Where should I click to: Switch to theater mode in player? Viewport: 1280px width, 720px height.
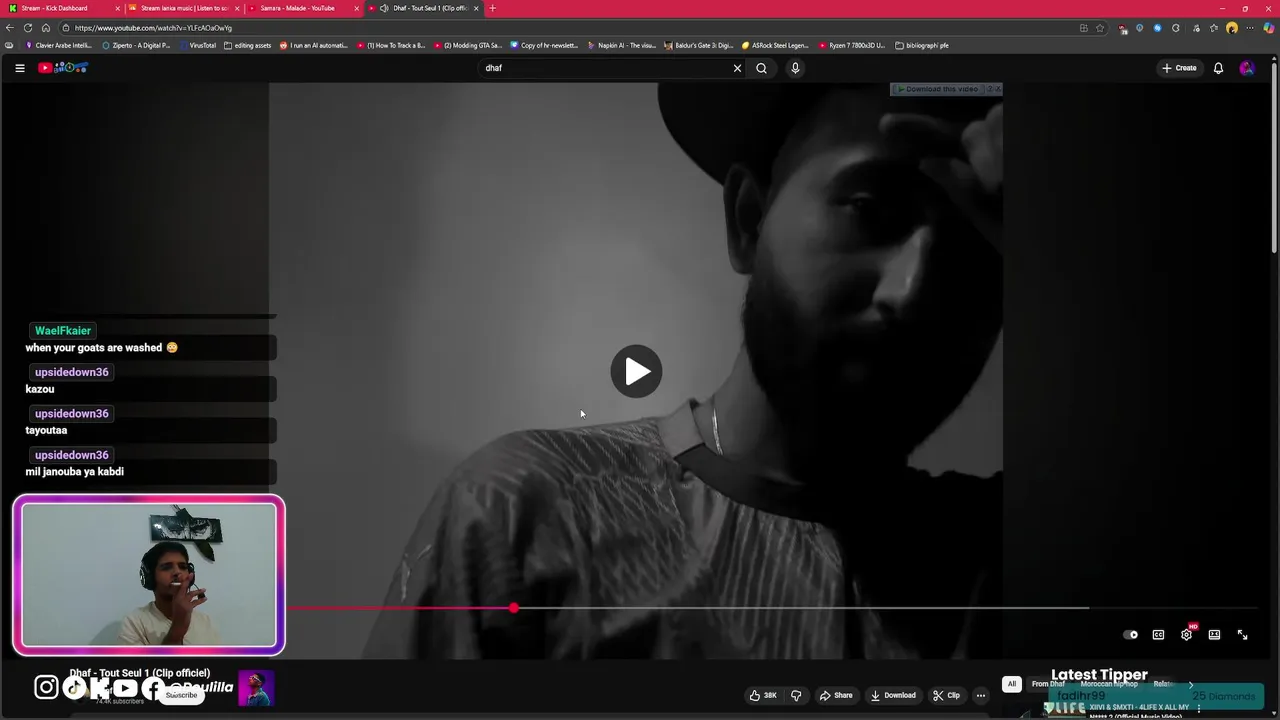[1214, 635]
